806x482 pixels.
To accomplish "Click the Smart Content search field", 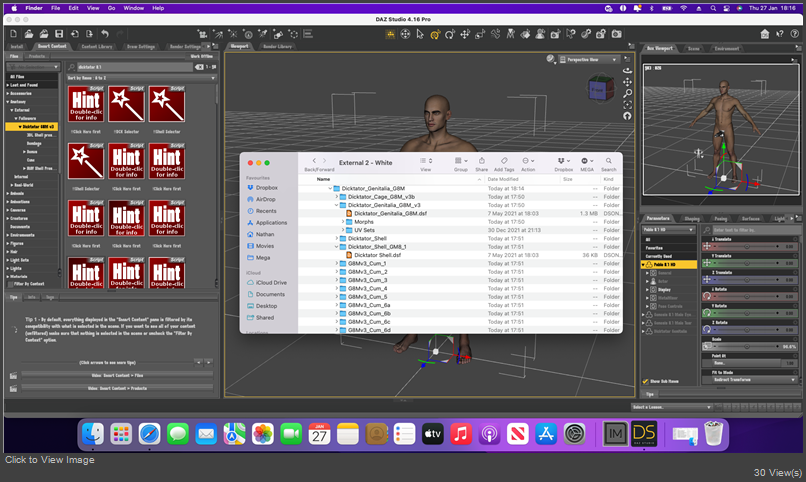I will click(135, 67).
